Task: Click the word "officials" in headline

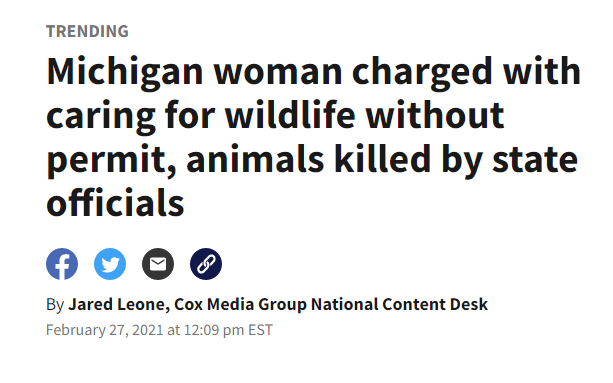Action: point(115,202)
